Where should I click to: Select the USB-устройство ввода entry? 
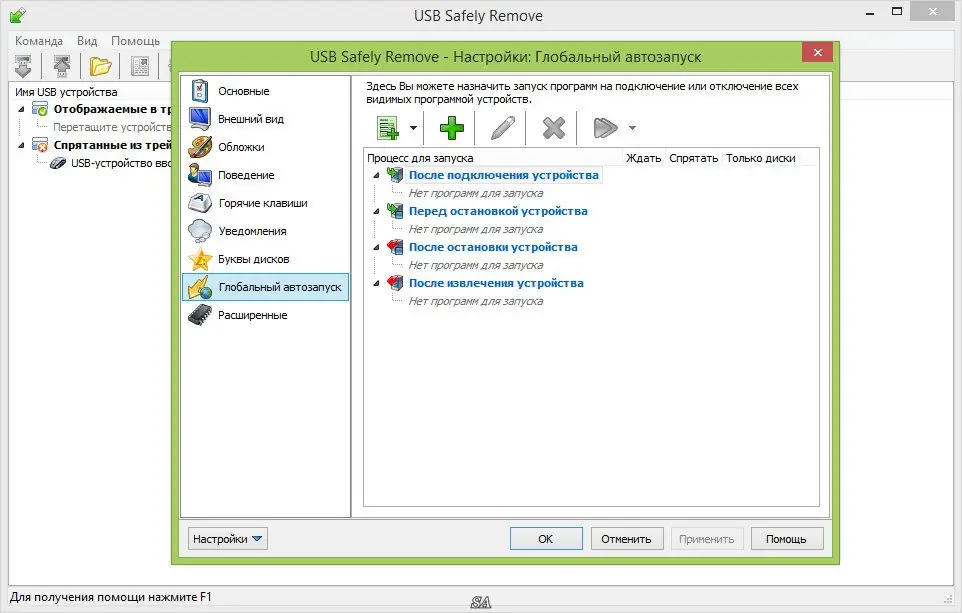pos(121,163)
